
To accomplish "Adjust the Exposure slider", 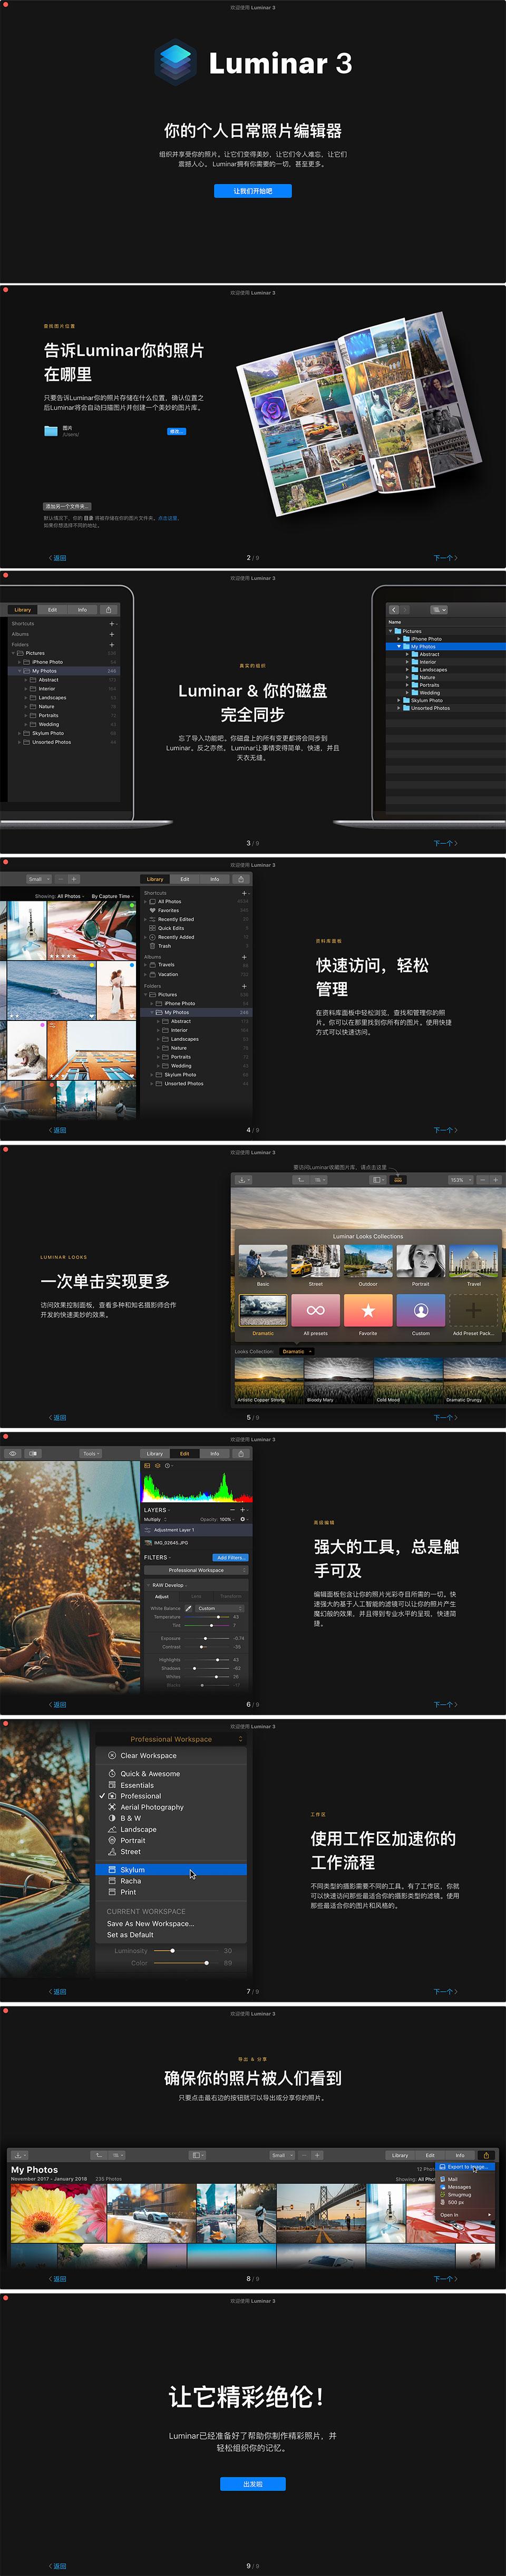I will coord(206,1638).
